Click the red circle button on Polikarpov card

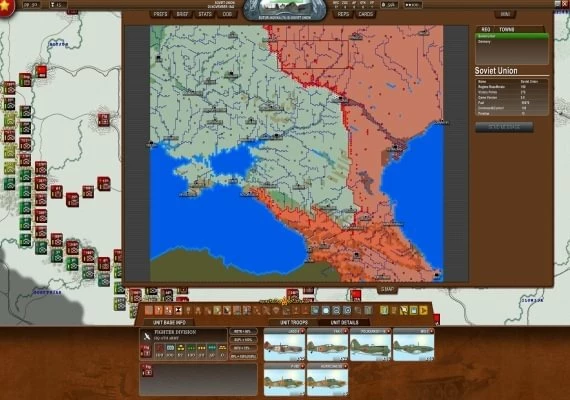tap(389, 331)
